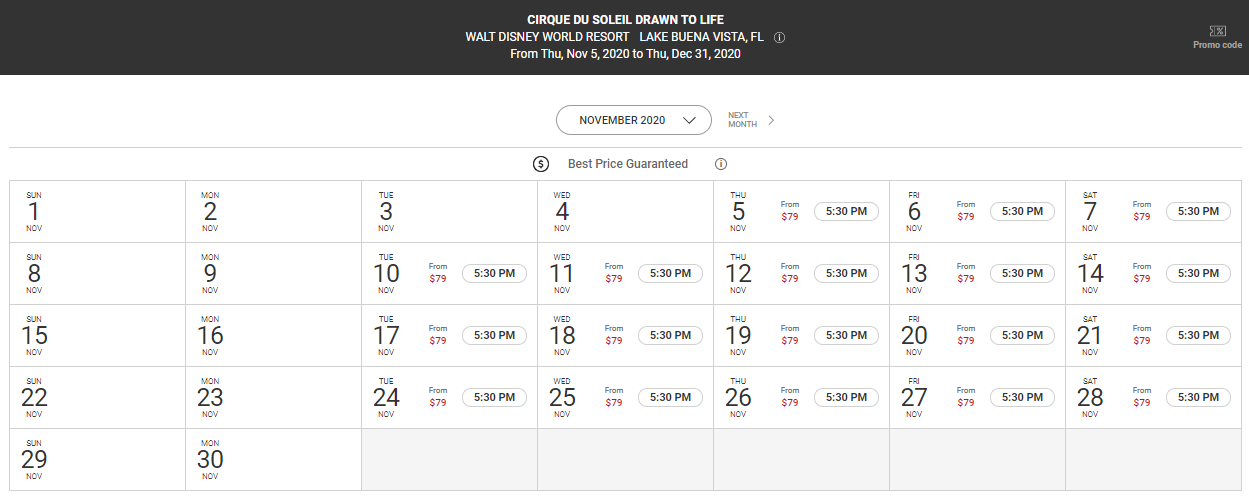
Task: Book 5:30 PM show on Wednesday Nov 11
Action: tap(670, 273)
